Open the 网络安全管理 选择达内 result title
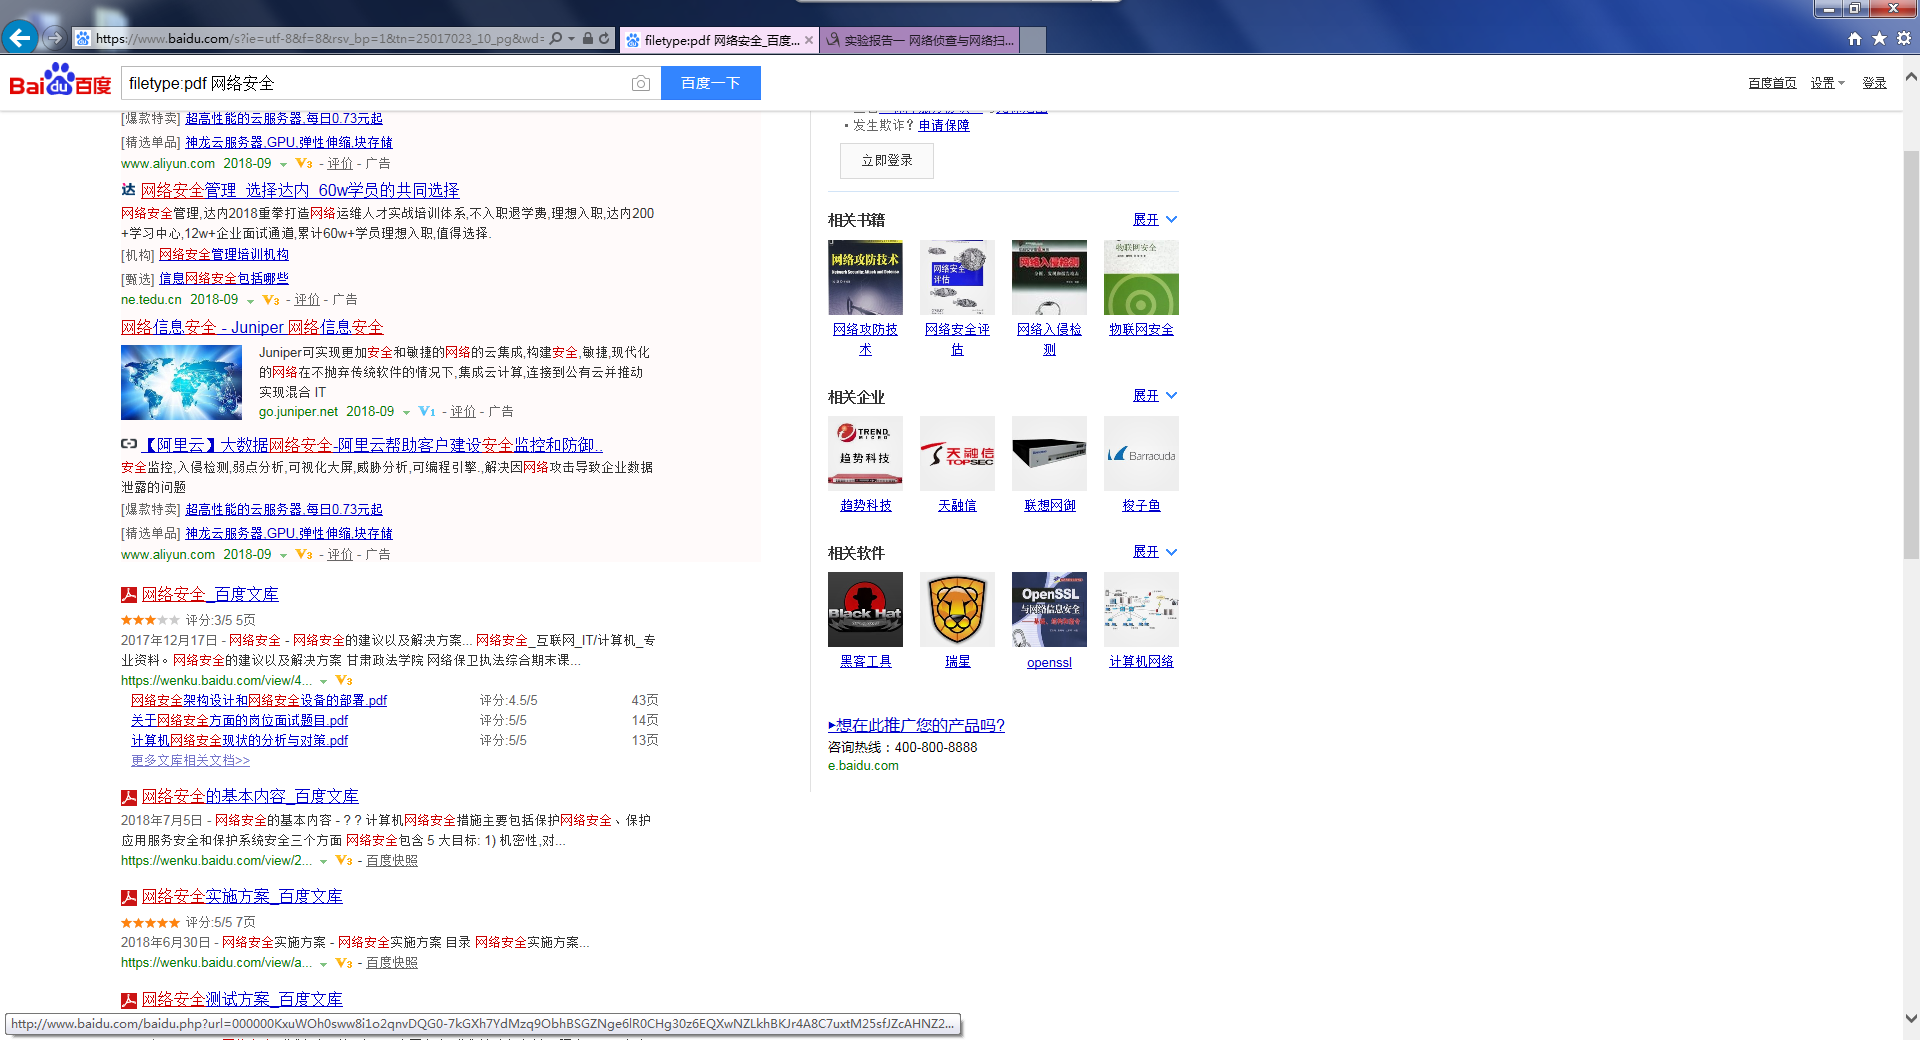1920x1040 pixels. point(300,190)
